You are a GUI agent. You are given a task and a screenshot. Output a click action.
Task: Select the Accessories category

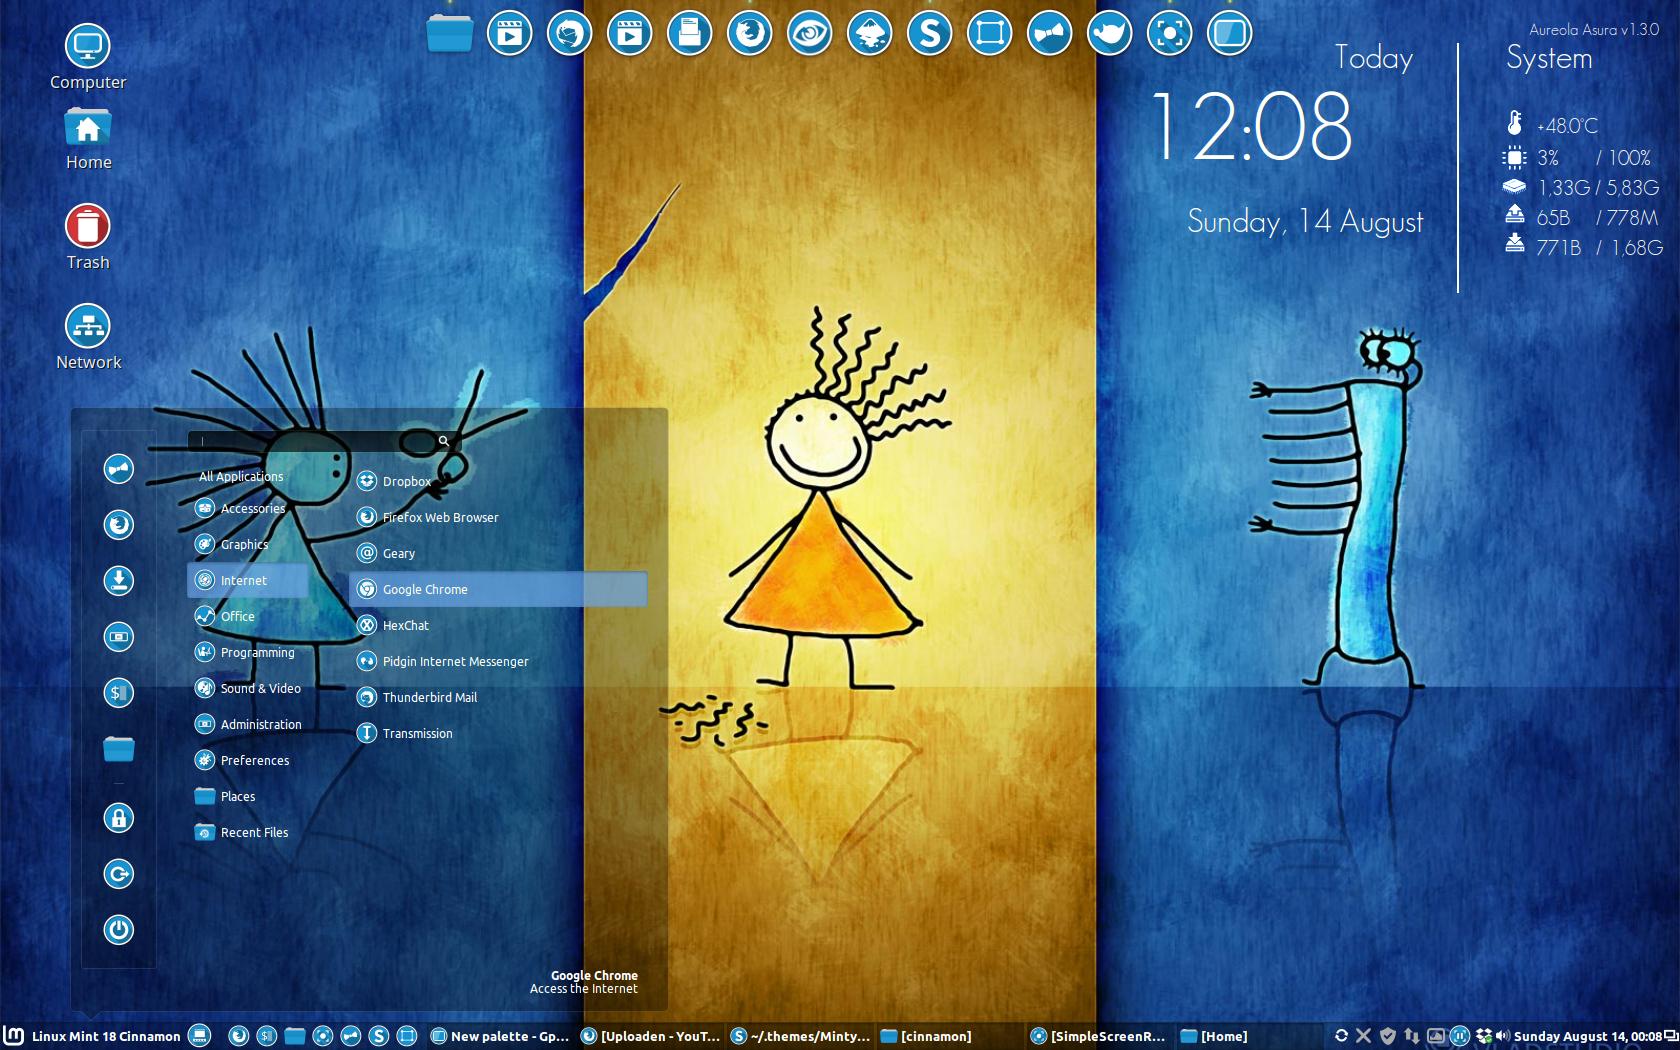(x=247, y=508)
